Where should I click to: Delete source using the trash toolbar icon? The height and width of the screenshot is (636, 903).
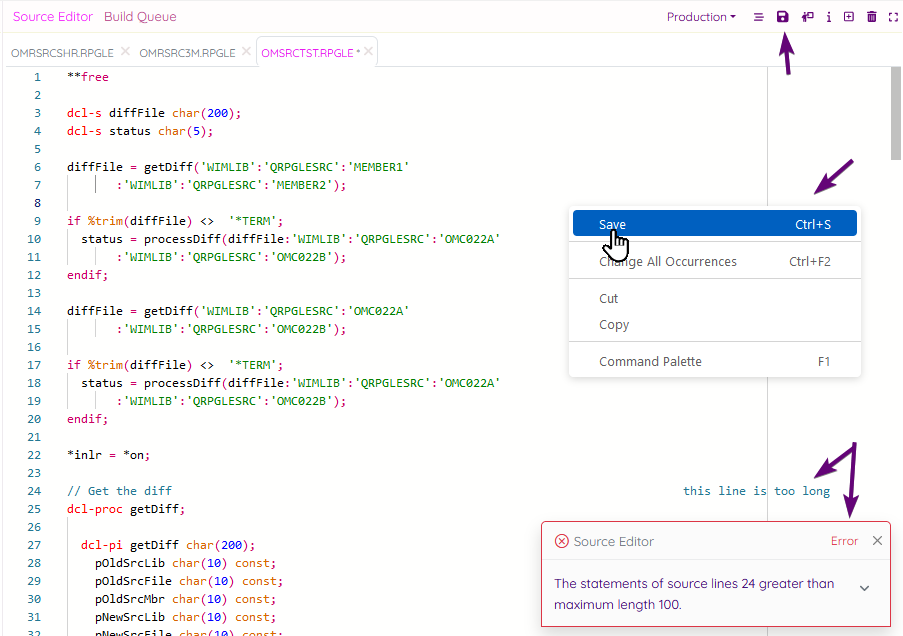click(x=871, y=16)
